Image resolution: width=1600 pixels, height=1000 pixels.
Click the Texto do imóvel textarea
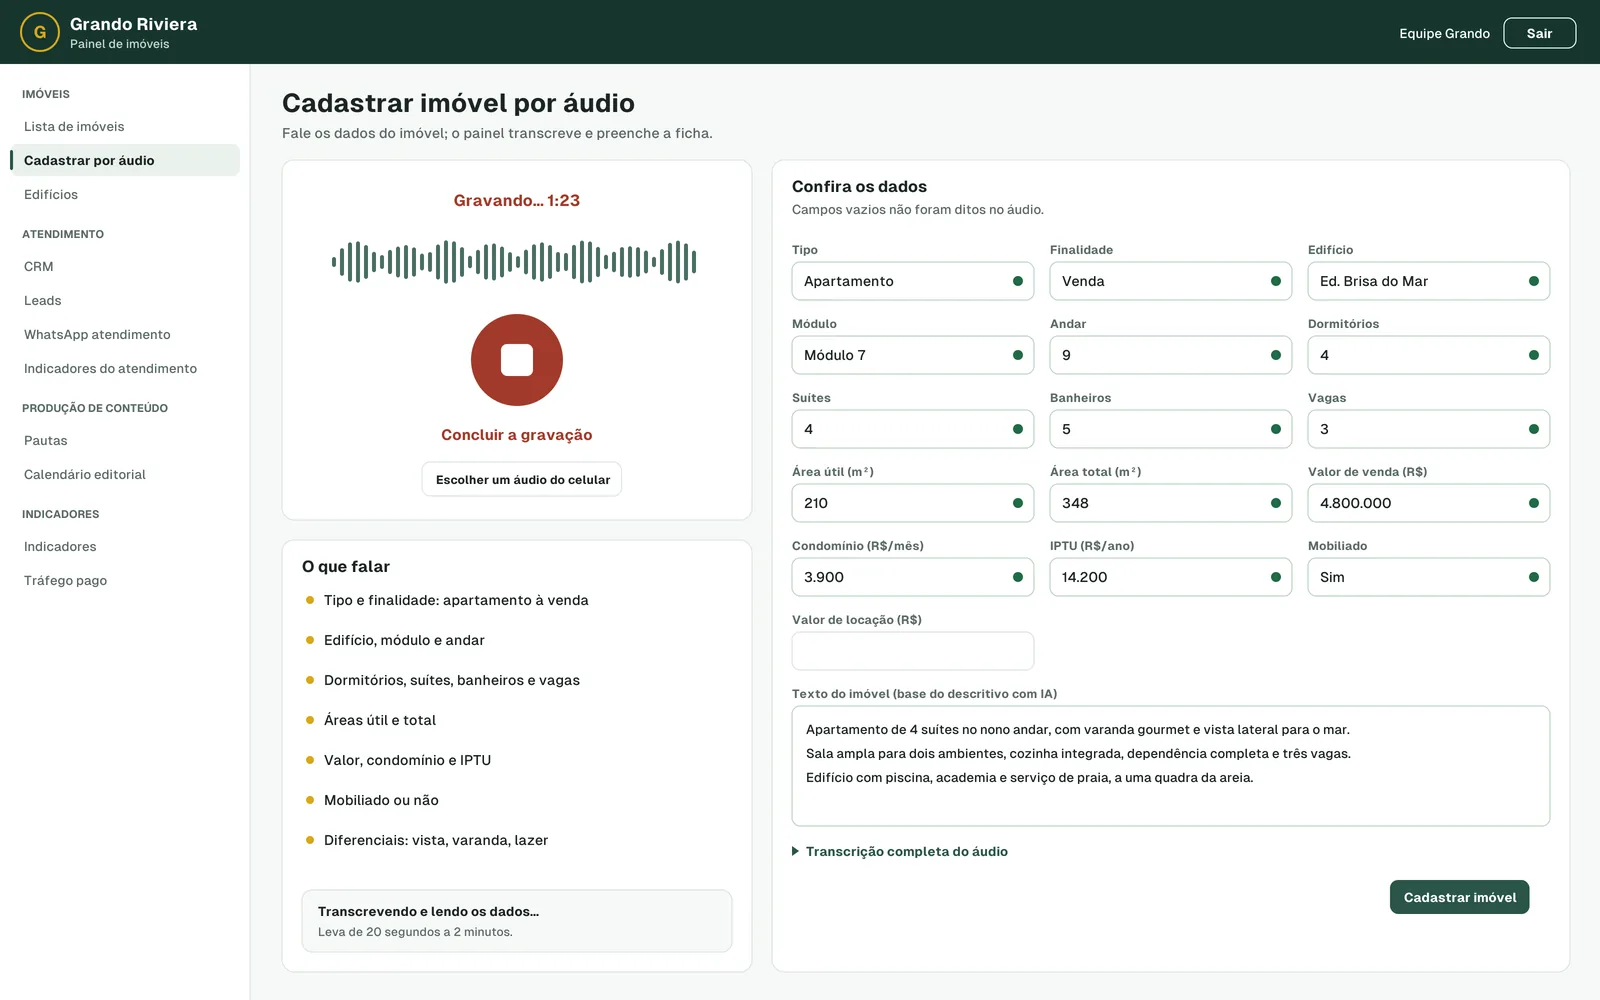pyautogui.click(x=1171, y=766)
